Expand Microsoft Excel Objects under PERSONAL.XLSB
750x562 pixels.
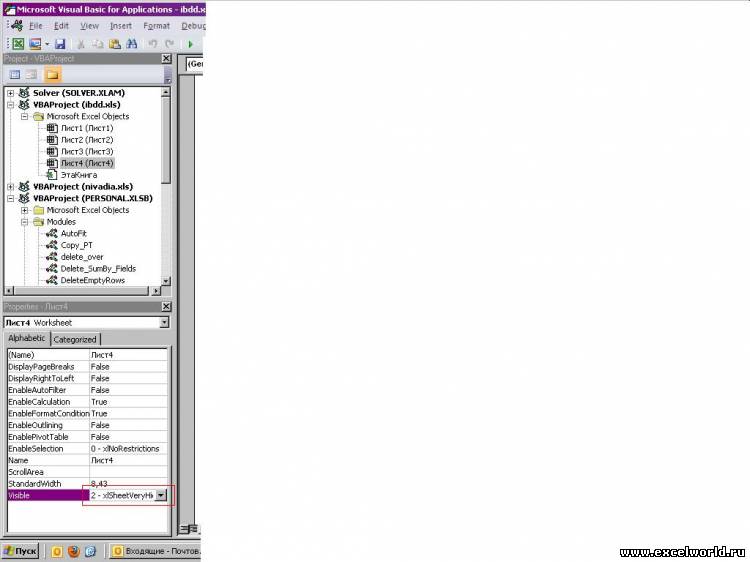tap(24, 210)
